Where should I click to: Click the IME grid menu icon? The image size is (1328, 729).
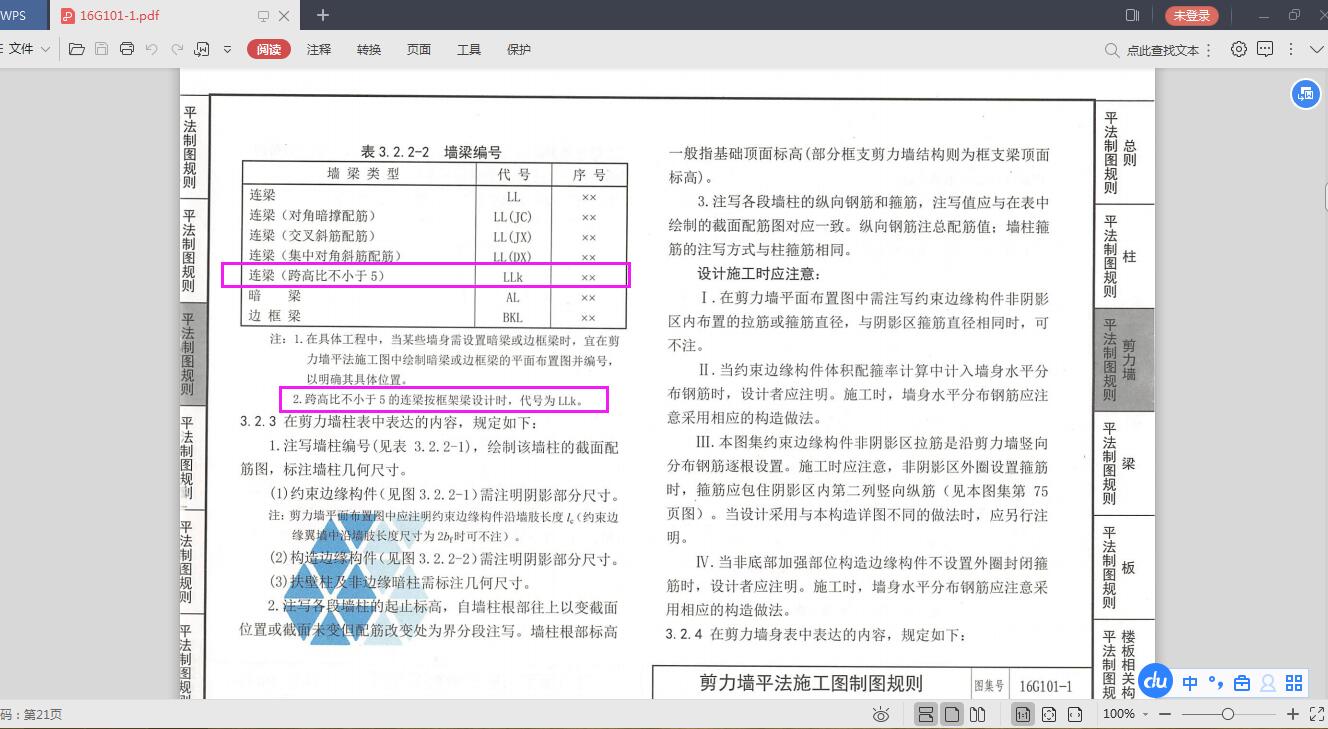1294,683
